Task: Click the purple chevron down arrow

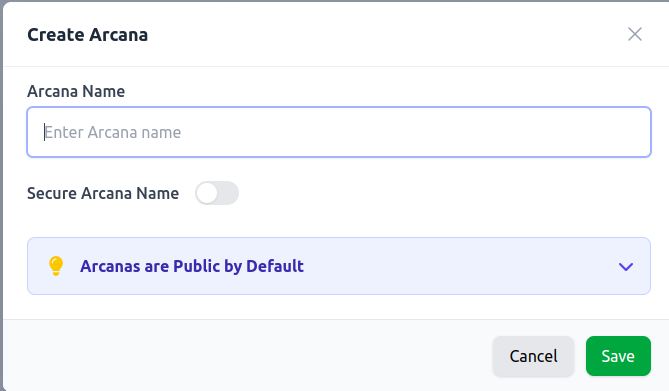Action: (x=626, y=267)
